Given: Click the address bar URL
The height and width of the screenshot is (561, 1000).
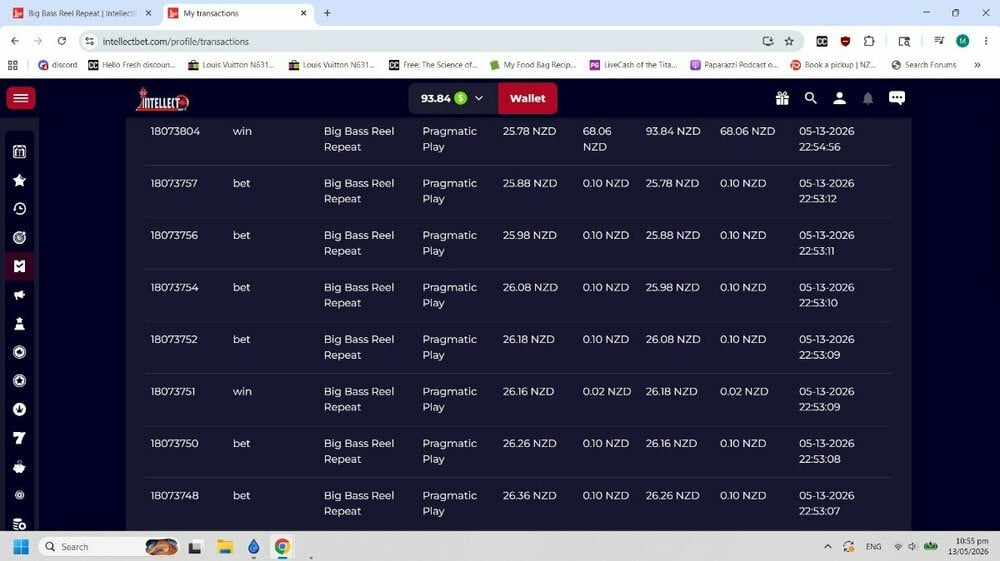Looking at the screenshot, I should (x=175, y=41).
